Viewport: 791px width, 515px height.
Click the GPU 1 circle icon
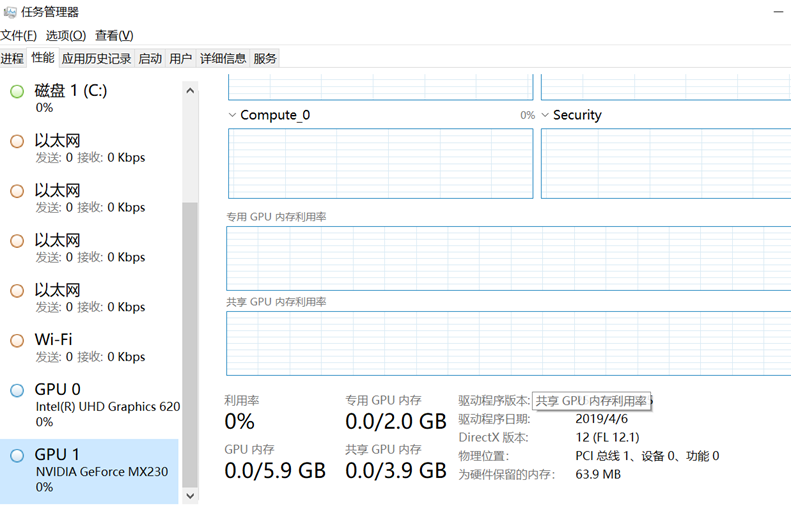17,456
